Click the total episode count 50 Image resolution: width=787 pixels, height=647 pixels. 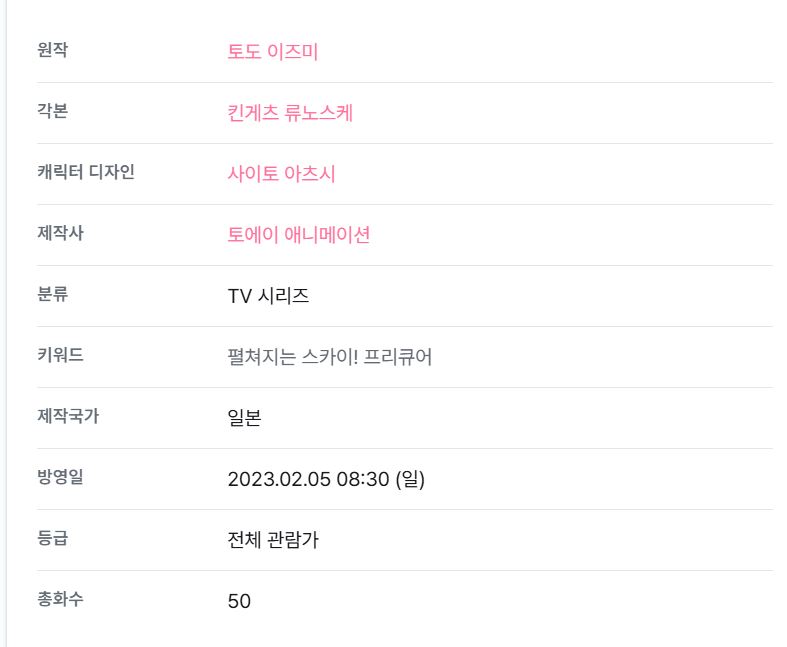click(239, 601)
